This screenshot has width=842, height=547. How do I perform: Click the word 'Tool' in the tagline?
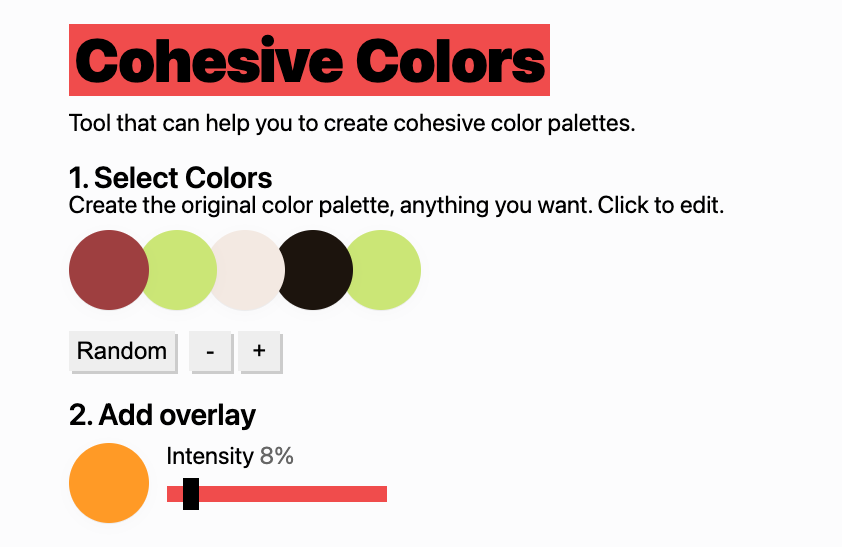90,123
